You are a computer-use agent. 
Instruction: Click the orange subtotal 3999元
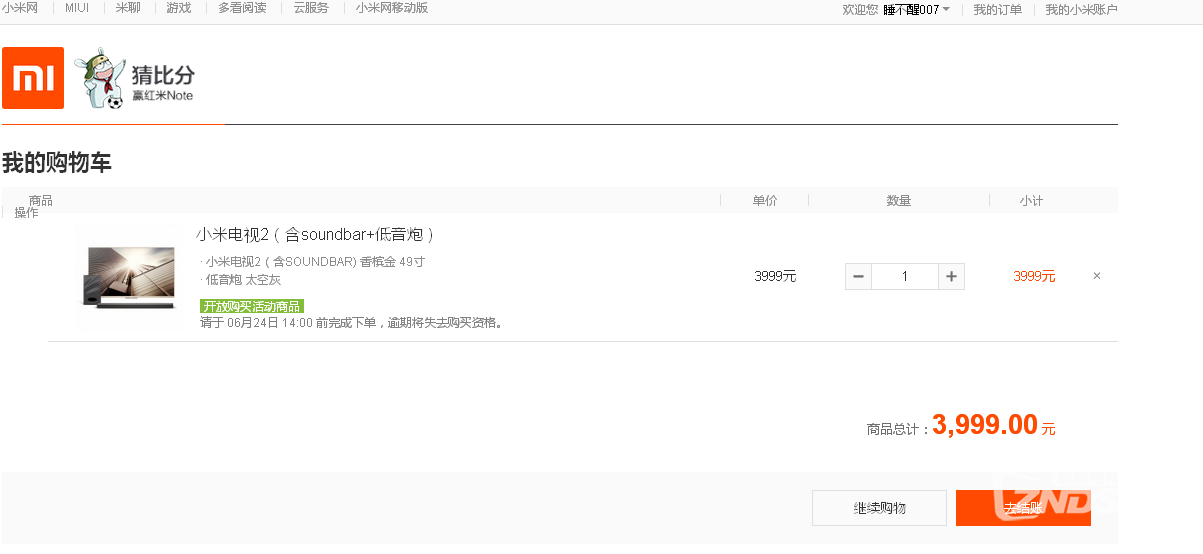(1034, 276)
